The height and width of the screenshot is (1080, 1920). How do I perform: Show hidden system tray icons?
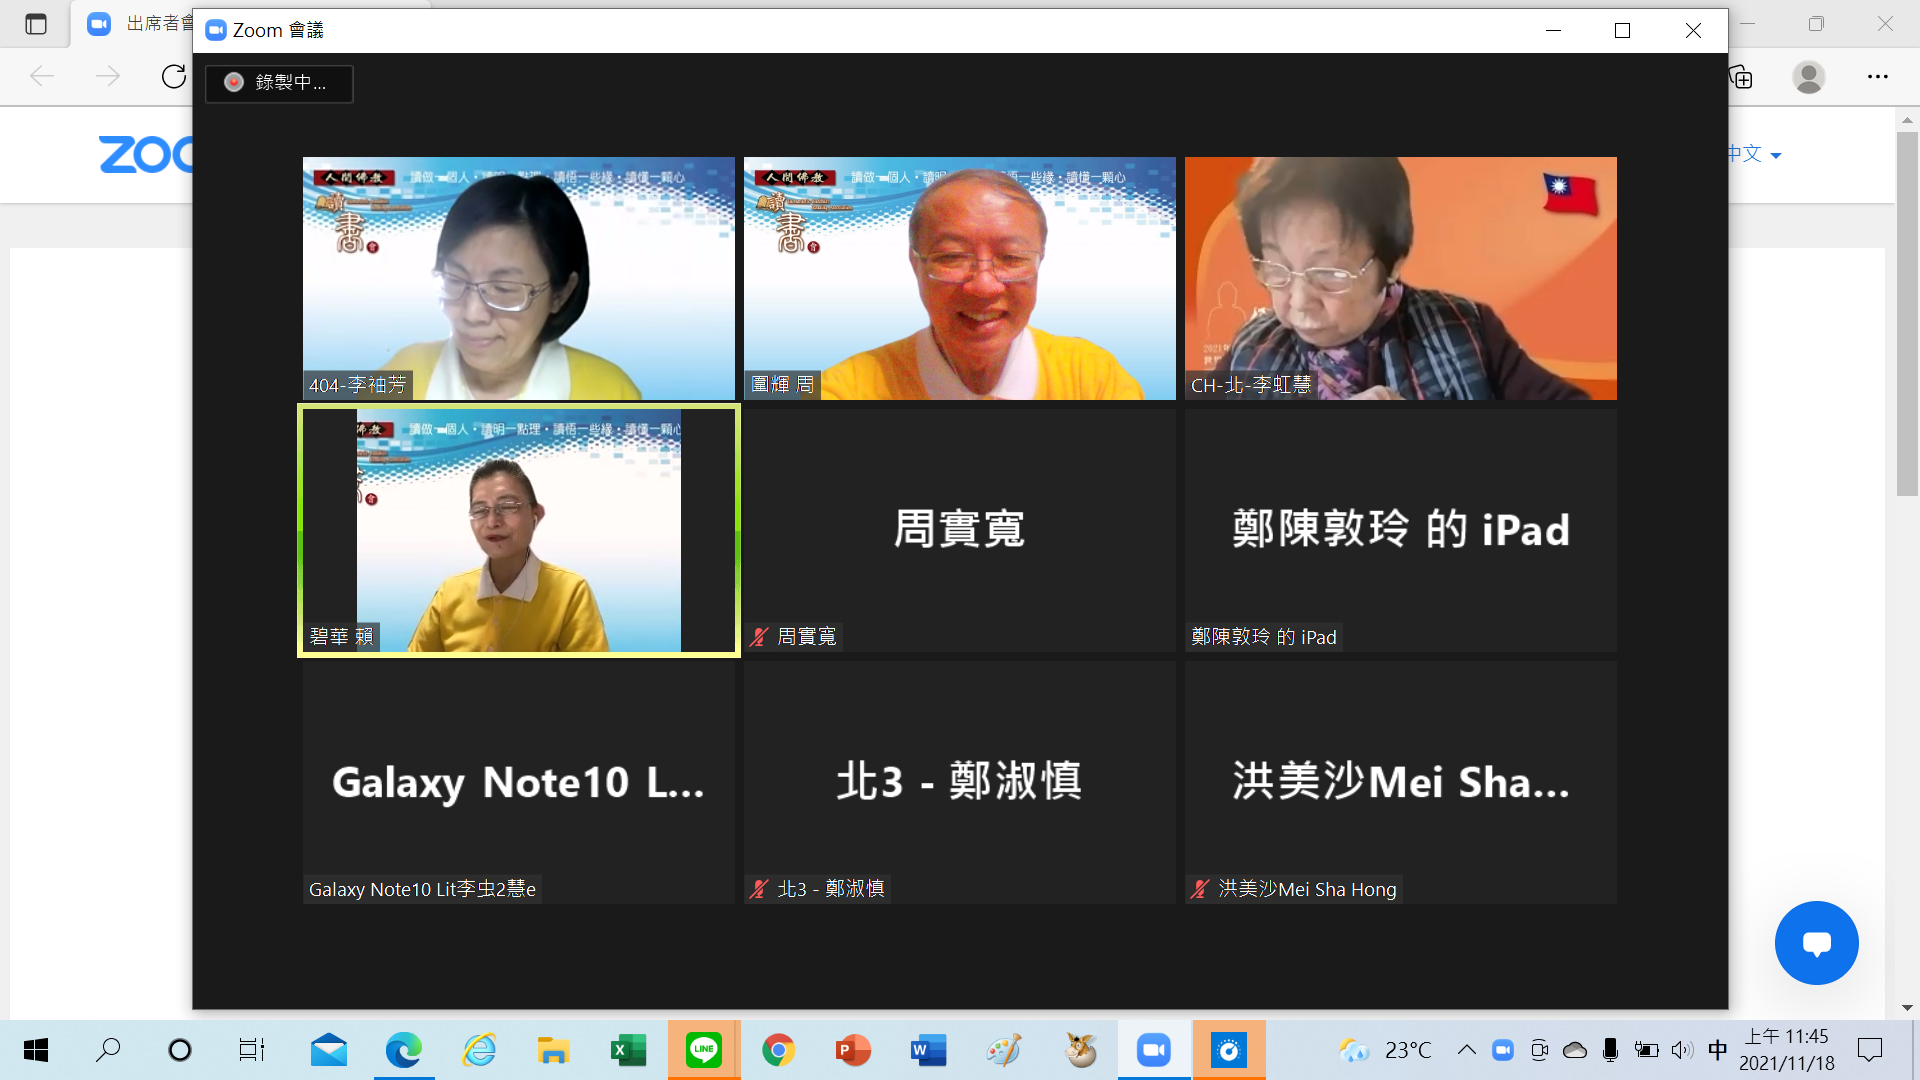tap(1466, 1050)
